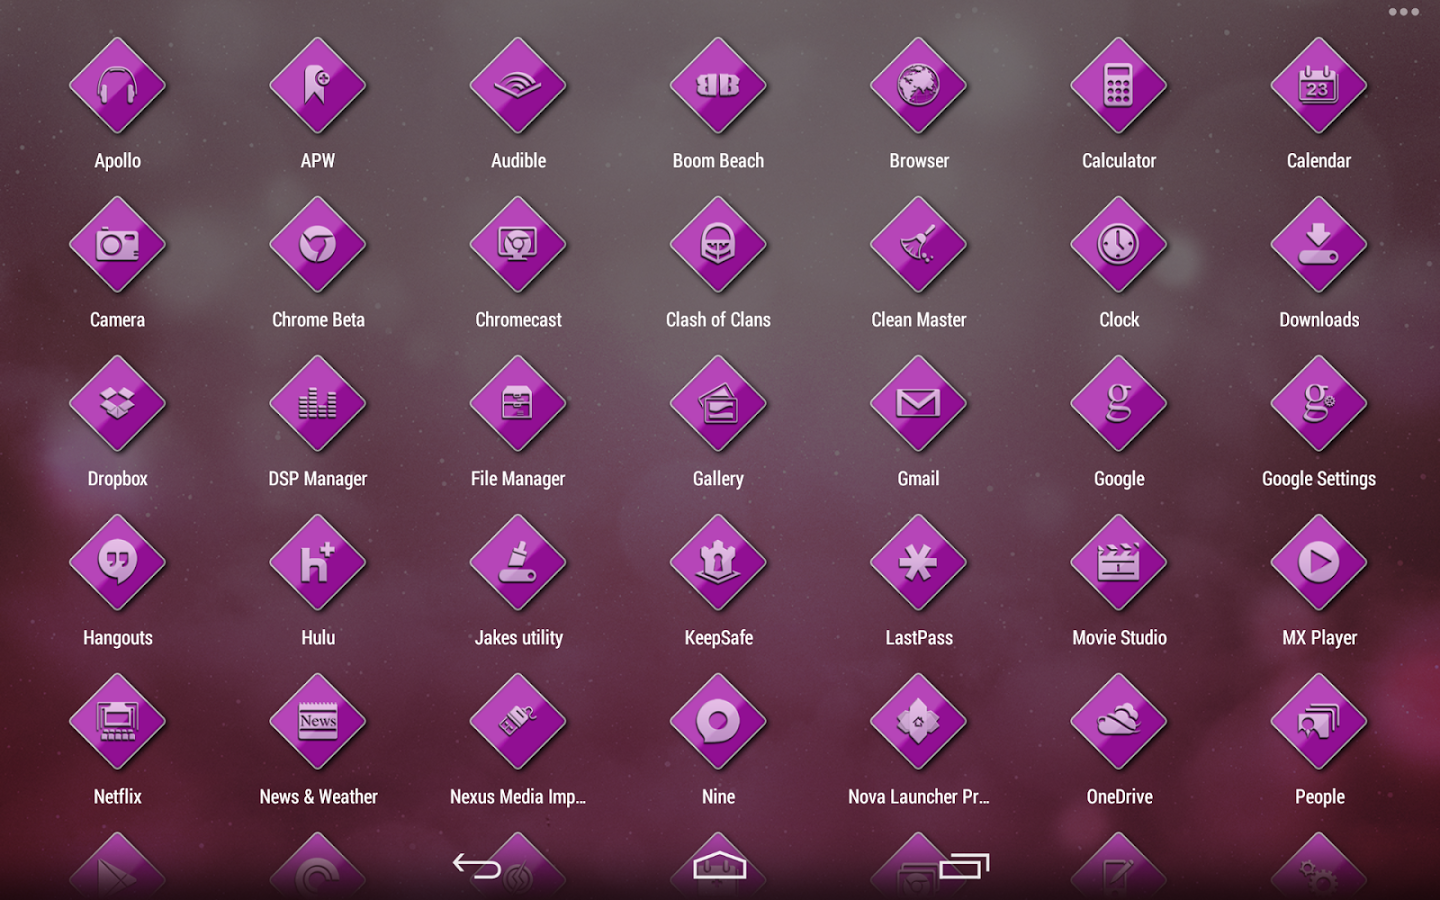Open the Google search app icon
This screenshot has width=1440, height=900.
pyautogui.click(x=1119, y=404)
